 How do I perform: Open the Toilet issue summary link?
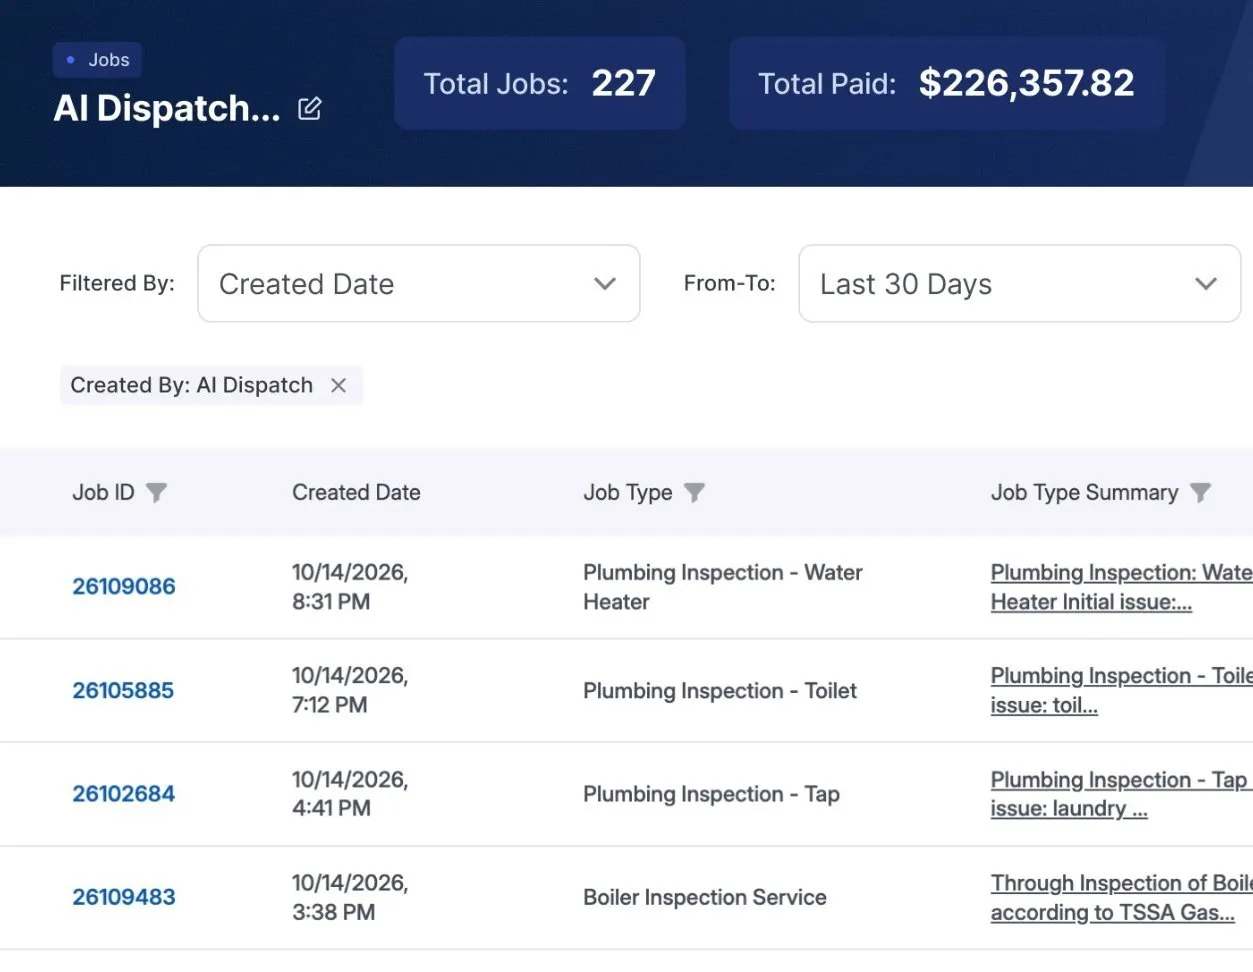[x=1121, y=691]
